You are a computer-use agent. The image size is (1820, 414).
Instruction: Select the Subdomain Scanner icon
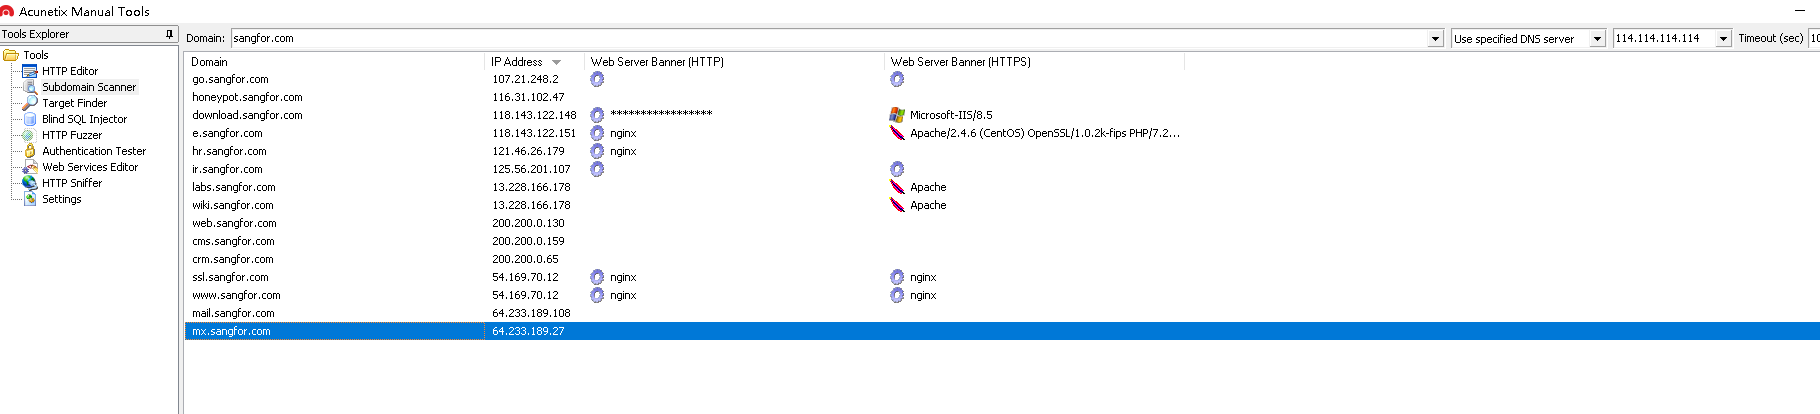click(x=30, y=87)
